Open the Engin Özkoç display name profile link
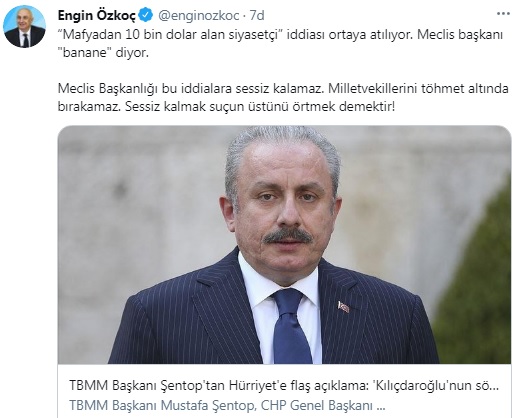The height and width of the screenshot is (418, 519). point(97,15)
